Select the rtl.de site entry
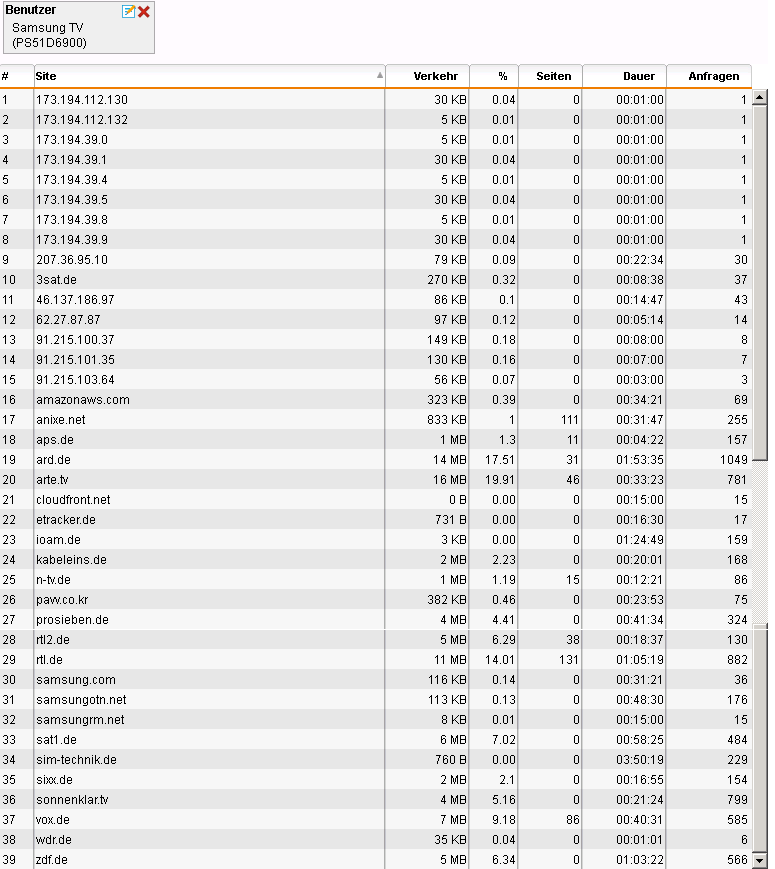 click(49, 660)
